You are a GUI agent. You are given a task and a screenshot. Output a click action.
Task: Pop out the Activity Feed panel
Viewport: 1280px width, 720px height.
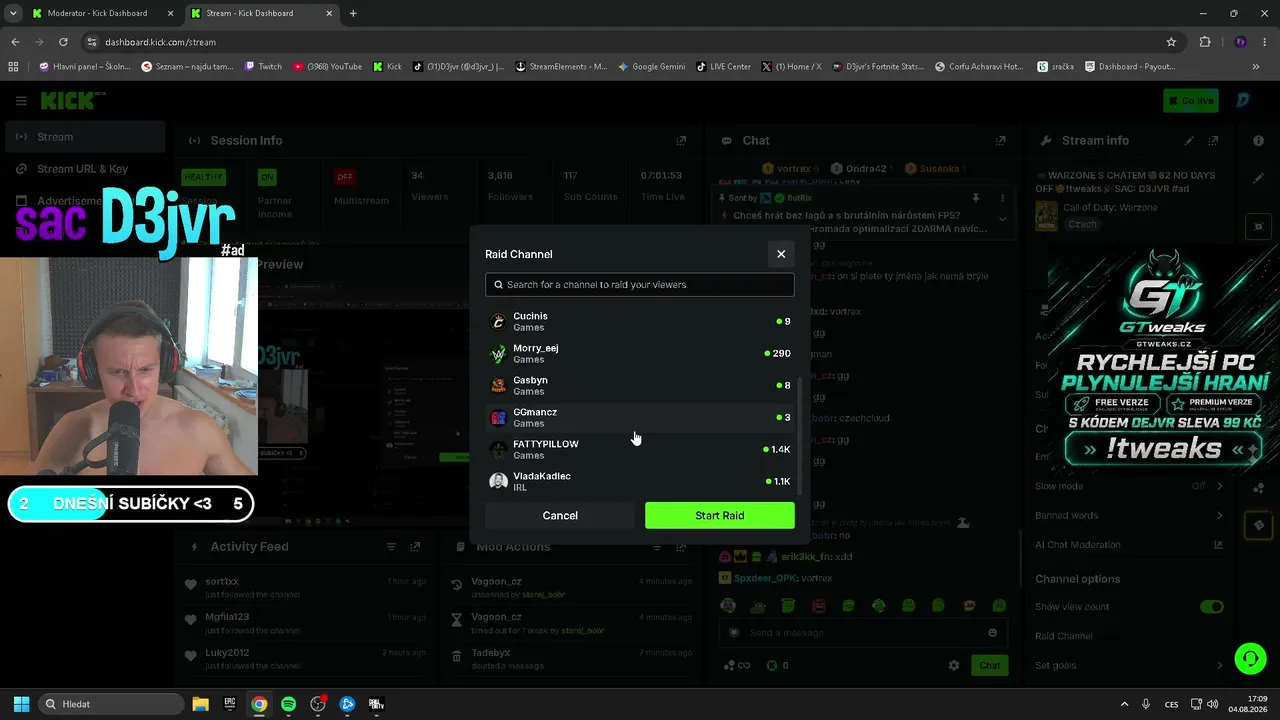tap(415, 547)
